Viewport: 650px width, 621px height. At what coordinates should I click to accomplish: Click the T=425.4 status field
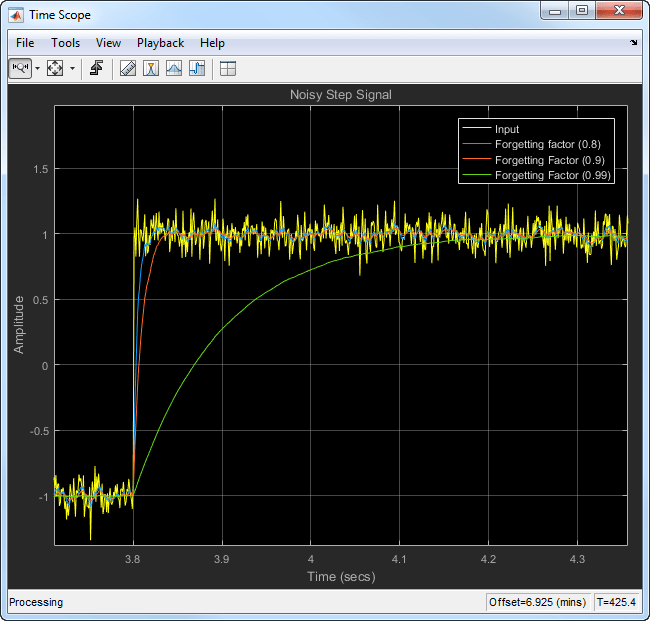(616, 602)
